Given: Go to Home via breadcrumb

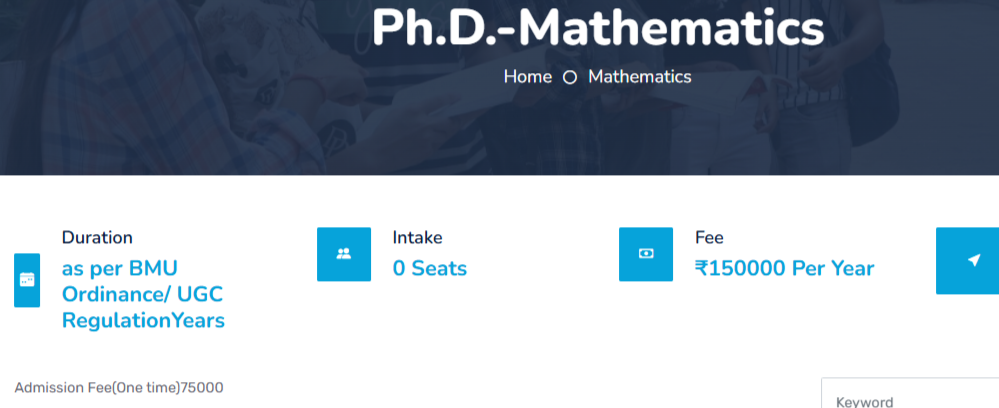Looking at the screenshot, I should 527,76.
